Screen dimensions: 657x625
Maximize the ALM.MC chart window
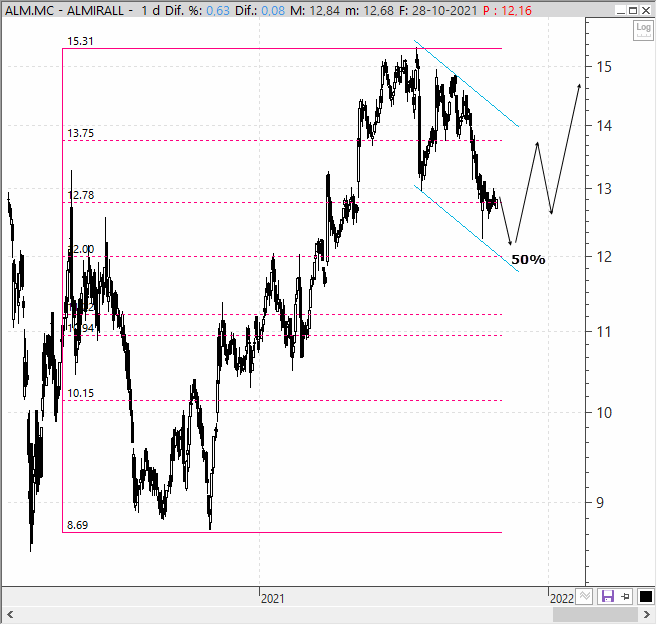click(634, 10)
